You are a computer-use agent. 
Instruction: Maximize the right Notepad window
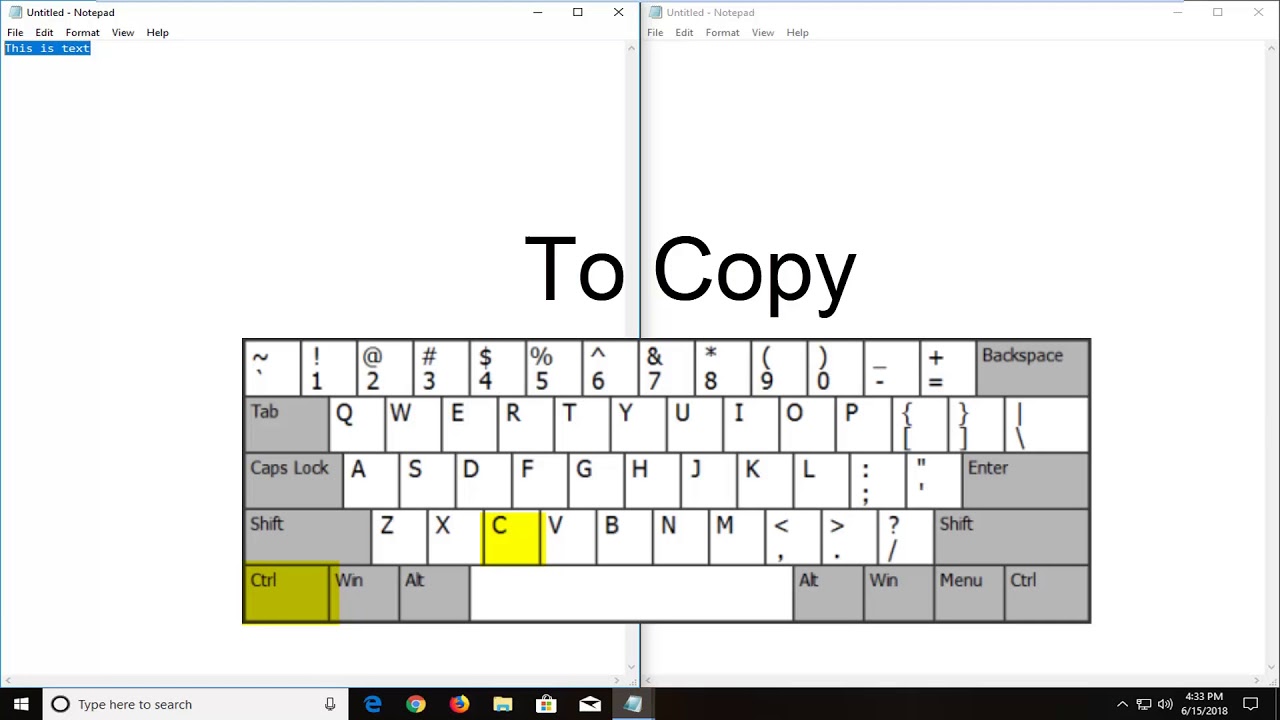pos(1217,12)
